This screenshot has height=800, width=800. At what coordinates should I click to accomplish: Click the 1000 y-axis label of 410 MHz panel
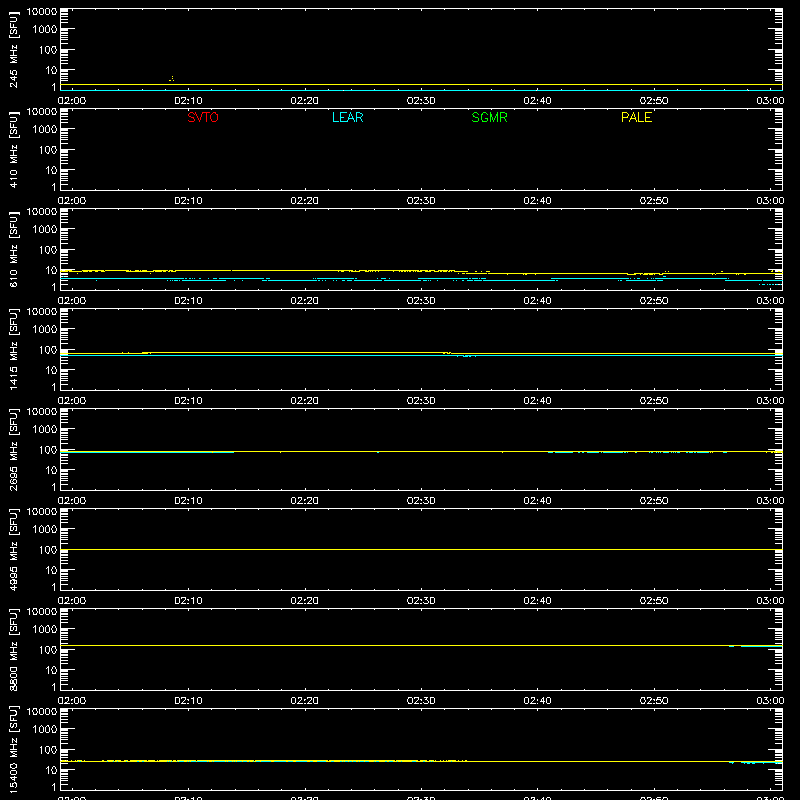tap(45, 129)
